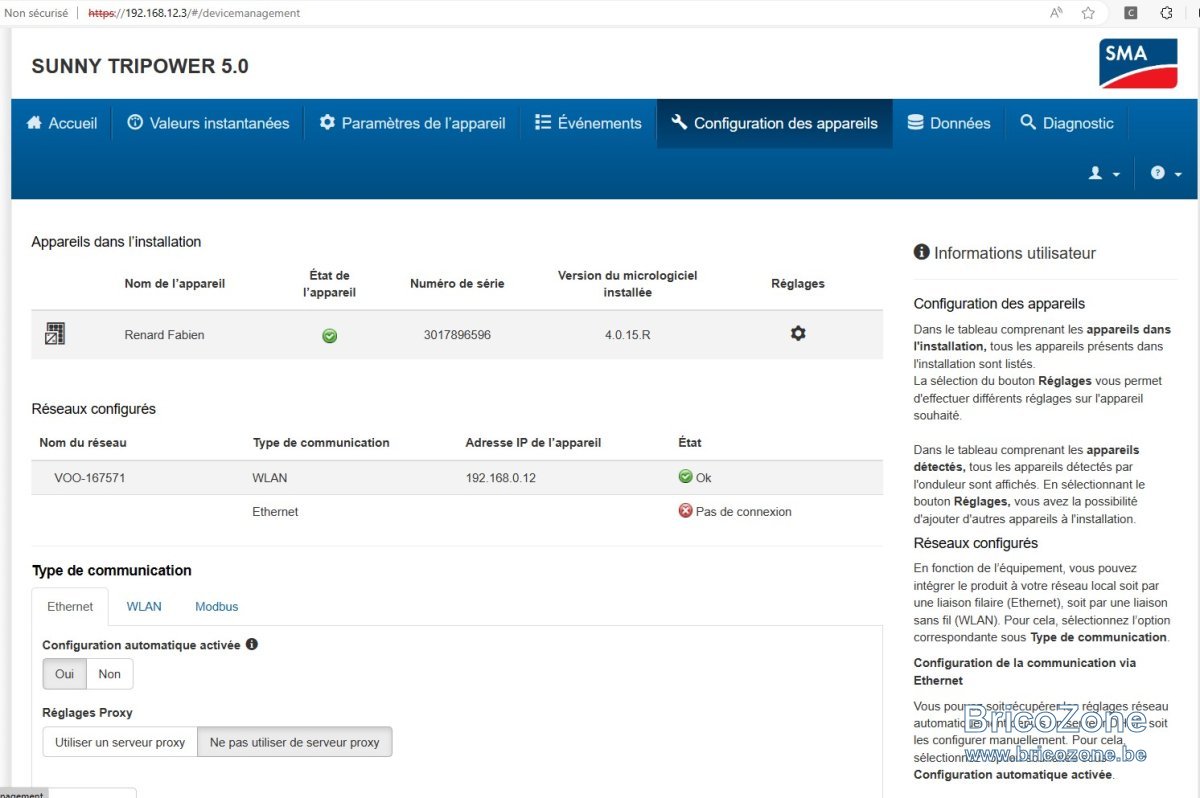Click the browser extensions puzzle icon
This screenshot has width=1200, height=798.
(1166, 13)
